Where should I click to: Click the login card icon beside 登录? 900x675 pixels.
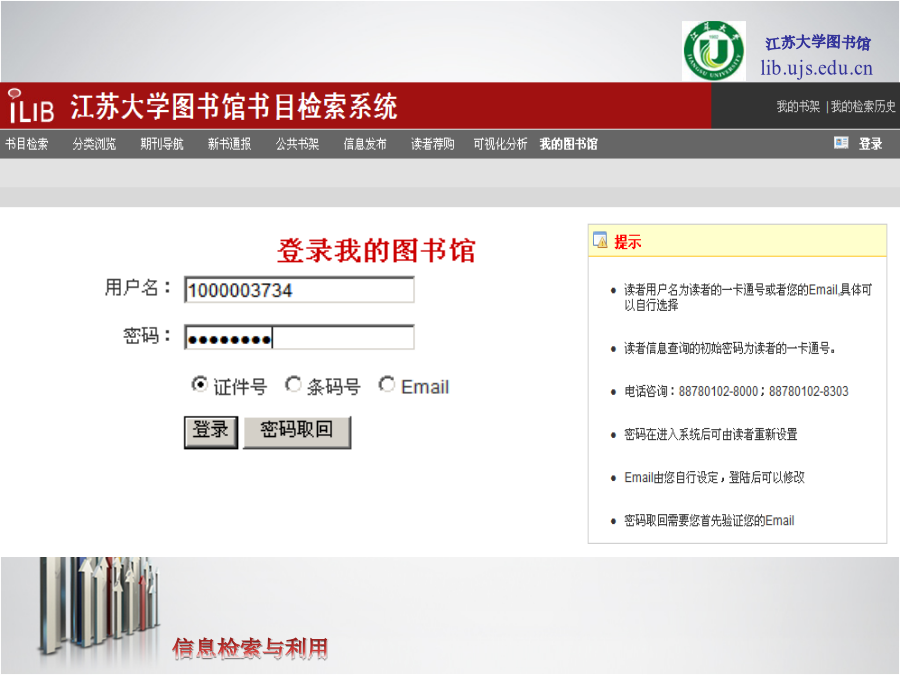(841, 143)
